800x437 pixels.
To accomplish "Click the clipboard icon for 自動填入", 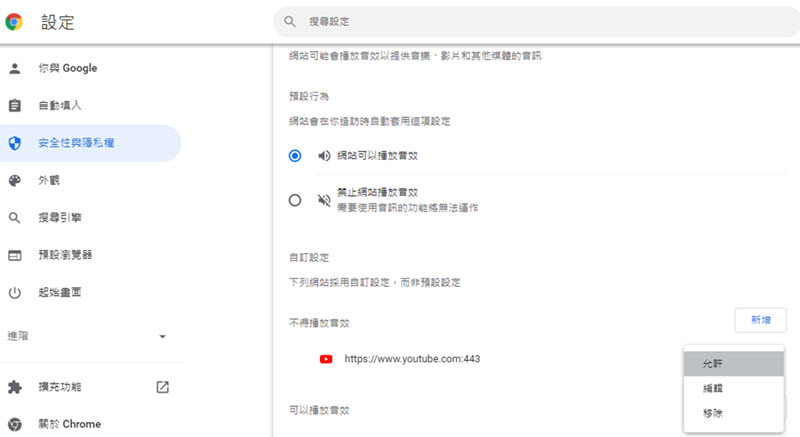I will click(x=15, y=106).
